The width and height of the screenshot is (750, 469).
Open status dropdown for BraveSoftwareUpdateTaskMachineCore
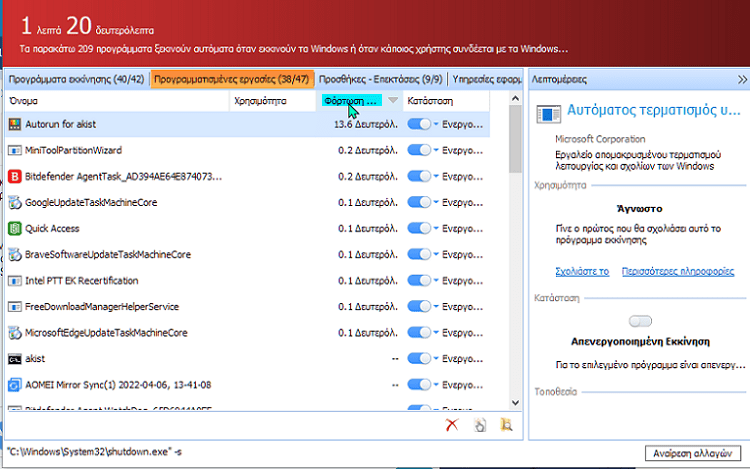pos(436,254)
